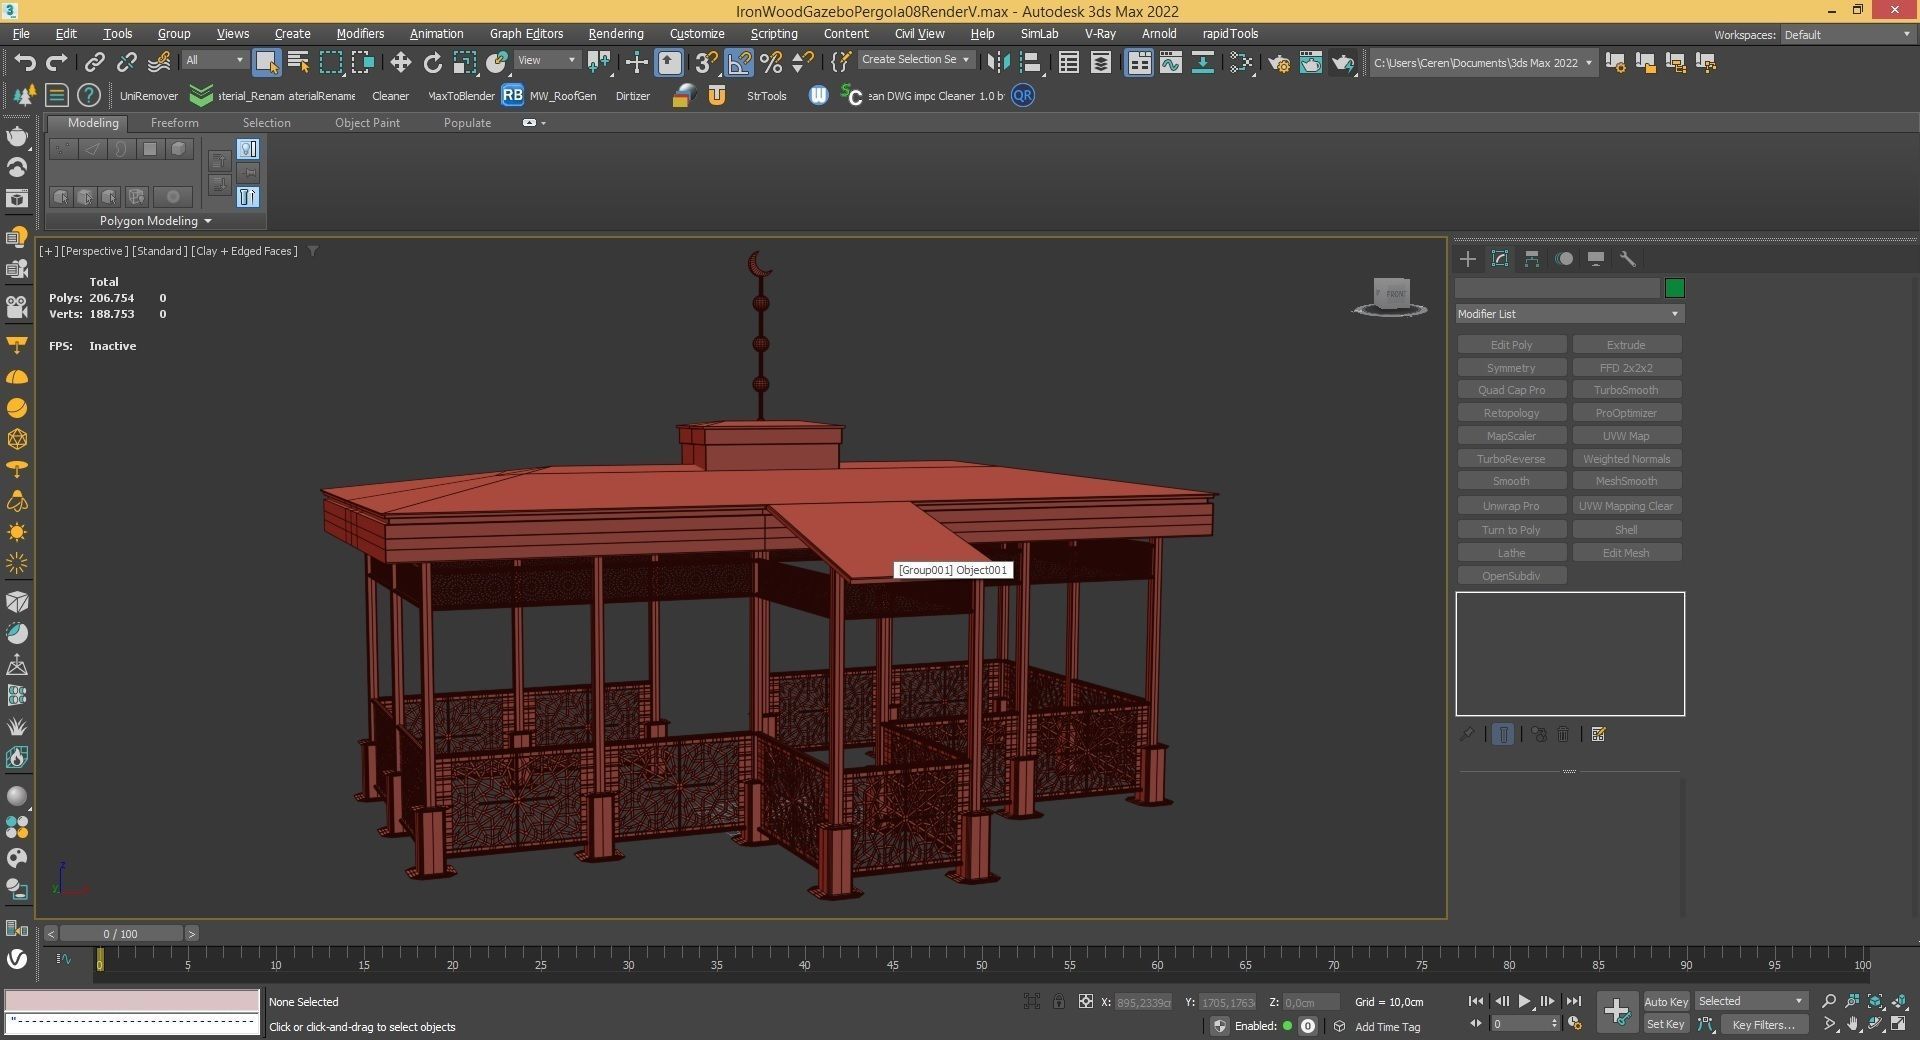Open Rendered Frame Window icon
The width and height of the screenshot is (1920, 1040).
pos(1310,62)
